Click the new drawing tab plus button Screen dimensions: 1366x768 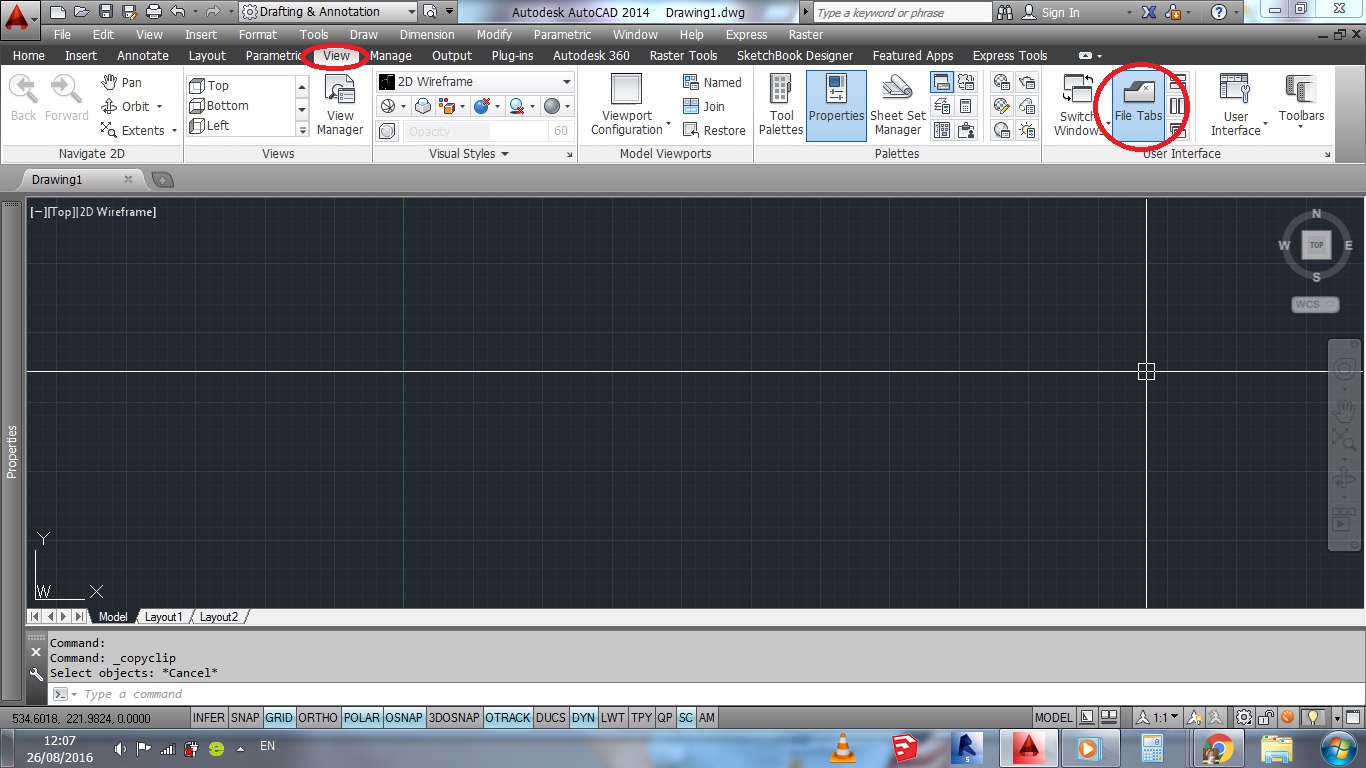click(162, 180)
